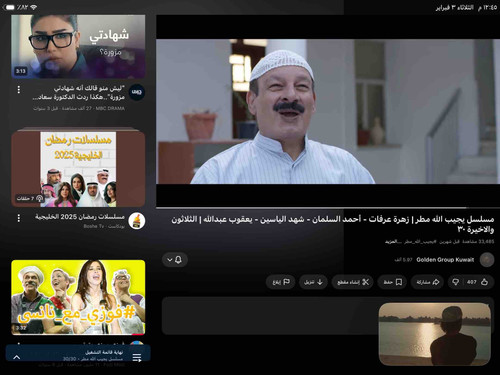Tap the main video player area
Image resolution: width=500 pixels, height=375 pixels.
point(328,111)
